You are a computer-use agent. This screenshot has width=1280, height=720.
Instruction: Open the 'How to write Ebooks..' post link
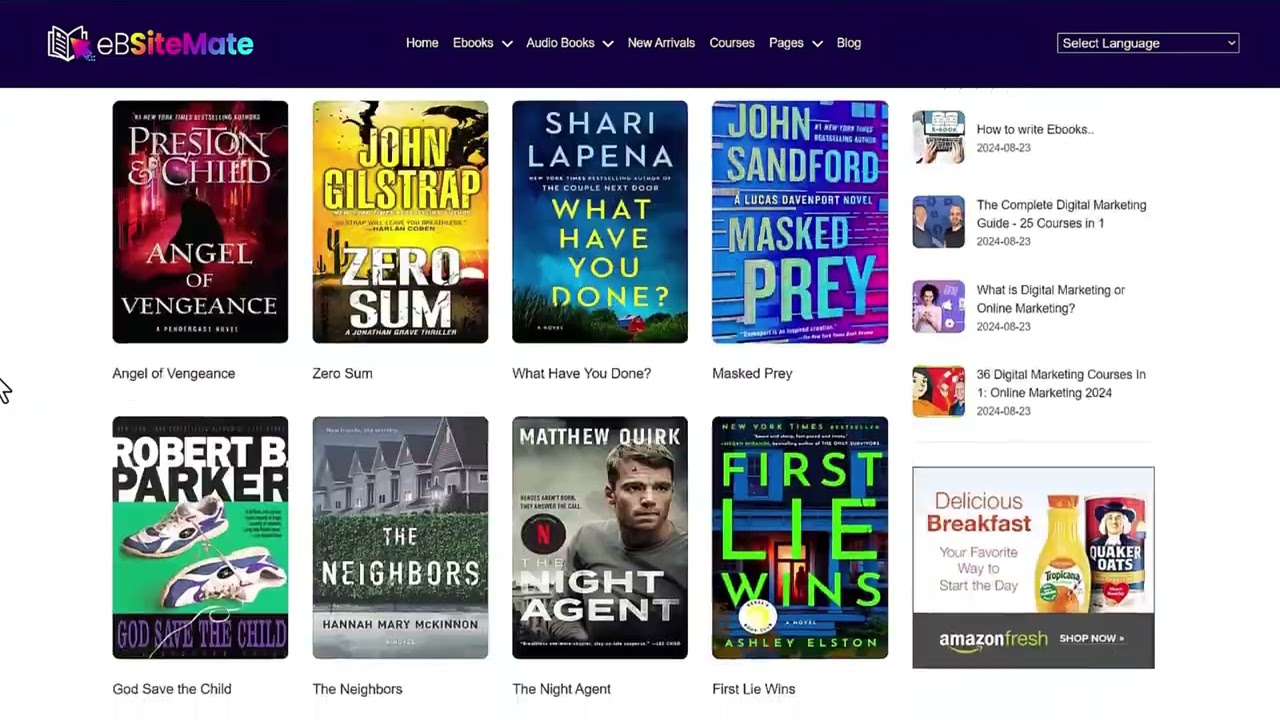pyautogui.click(x=1035, y=129)
